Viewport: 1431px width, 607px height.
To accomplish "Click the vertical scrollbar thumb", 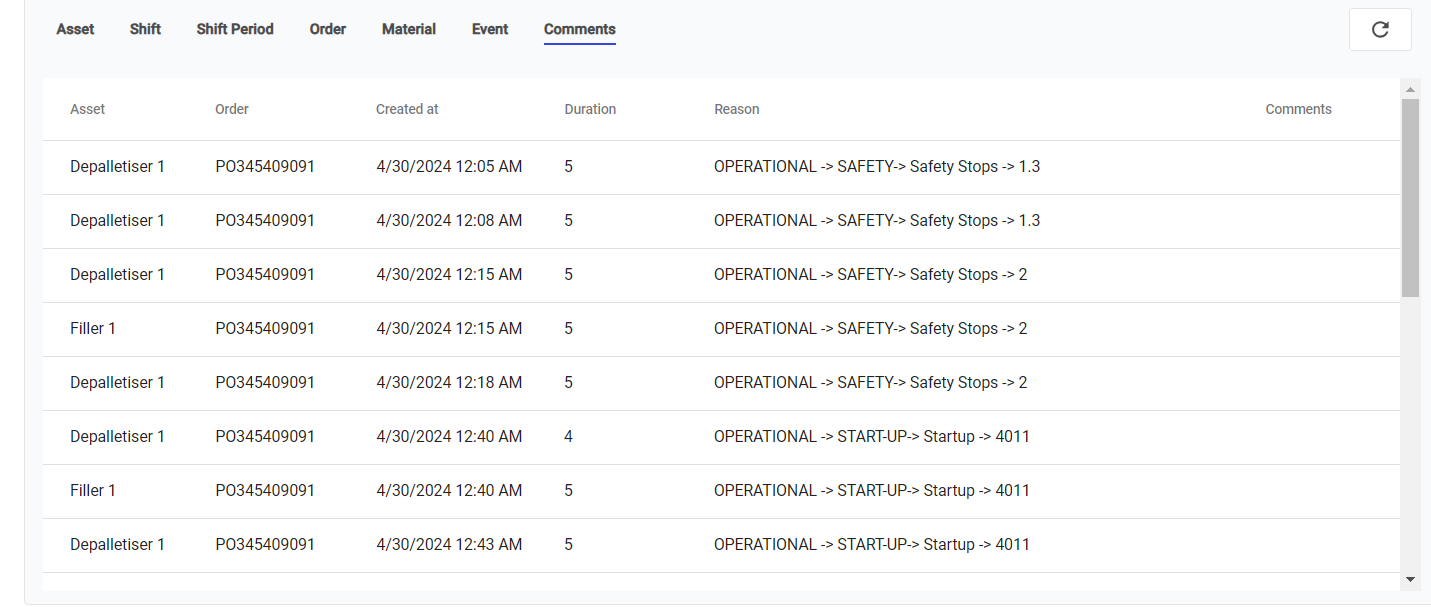I will (x=1410, y=197).
